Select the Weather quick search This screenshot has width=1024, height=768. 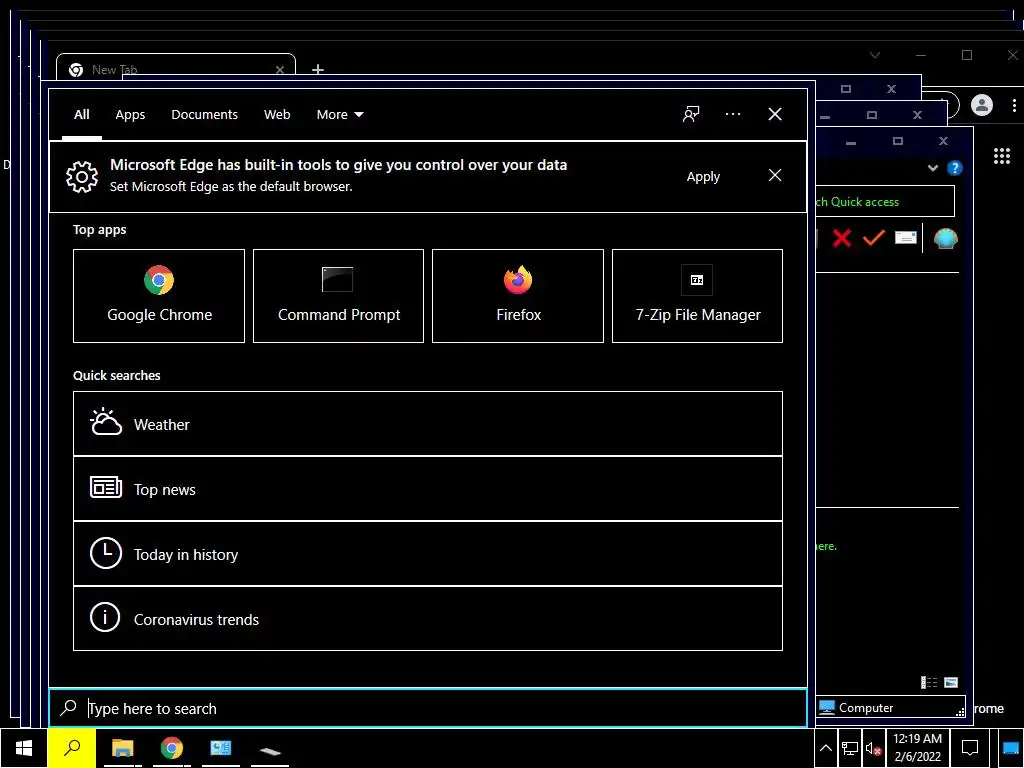(x=428, y=424)
